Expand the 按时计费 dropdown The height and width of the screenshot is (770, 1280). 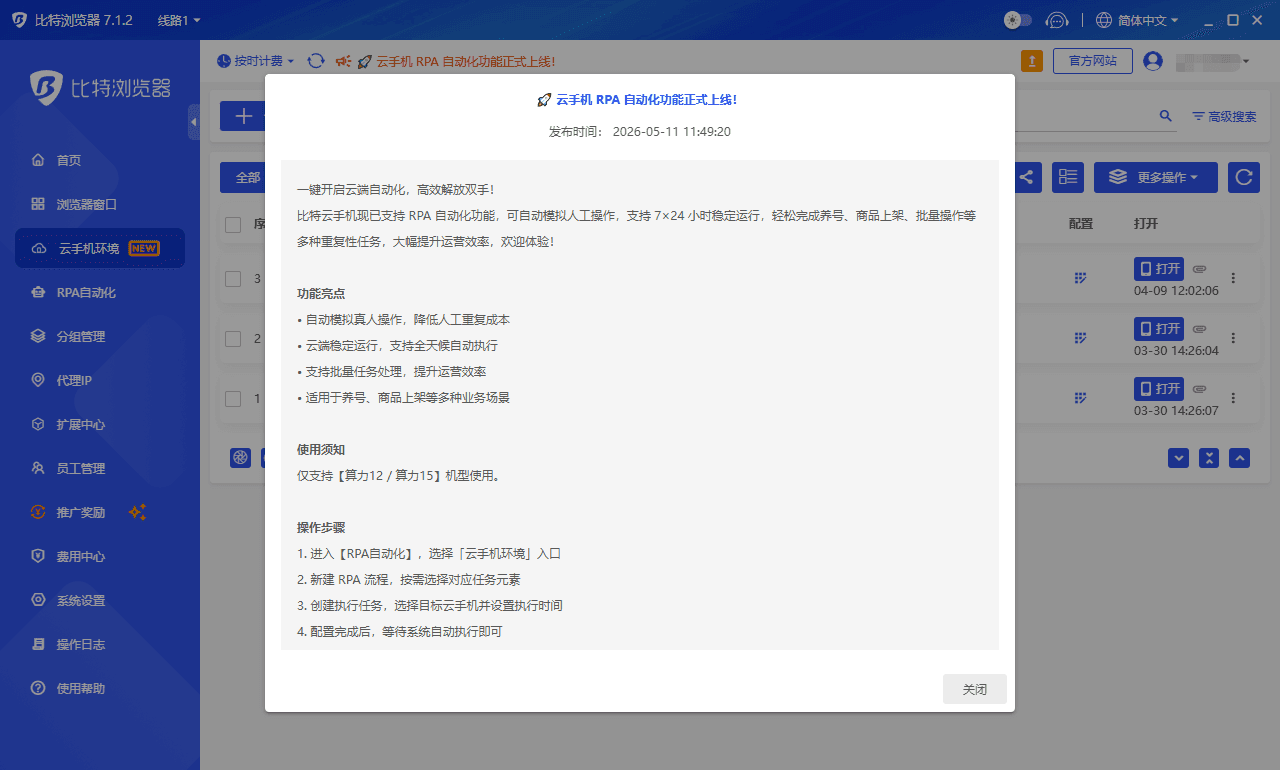pyautogui.click(x=256, y=61)
